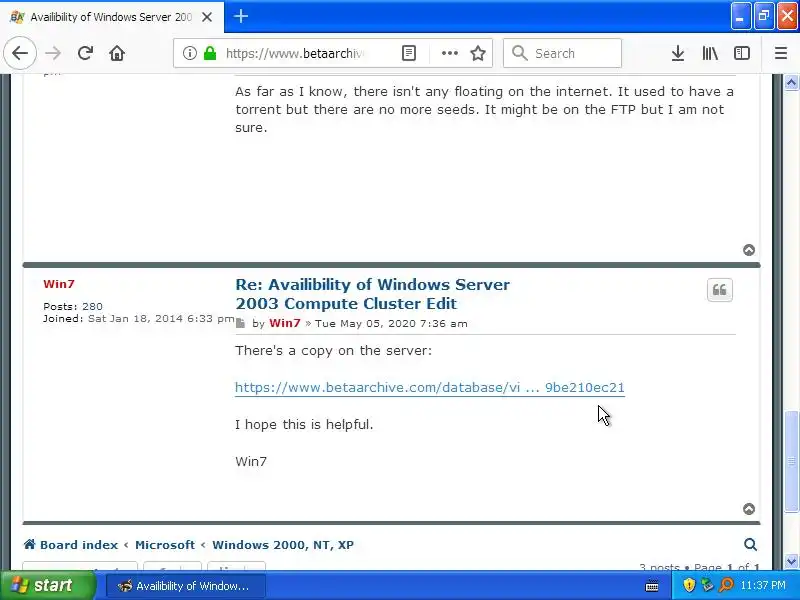
Task: Open the betaarchive database link
Action: pos(430,388)
